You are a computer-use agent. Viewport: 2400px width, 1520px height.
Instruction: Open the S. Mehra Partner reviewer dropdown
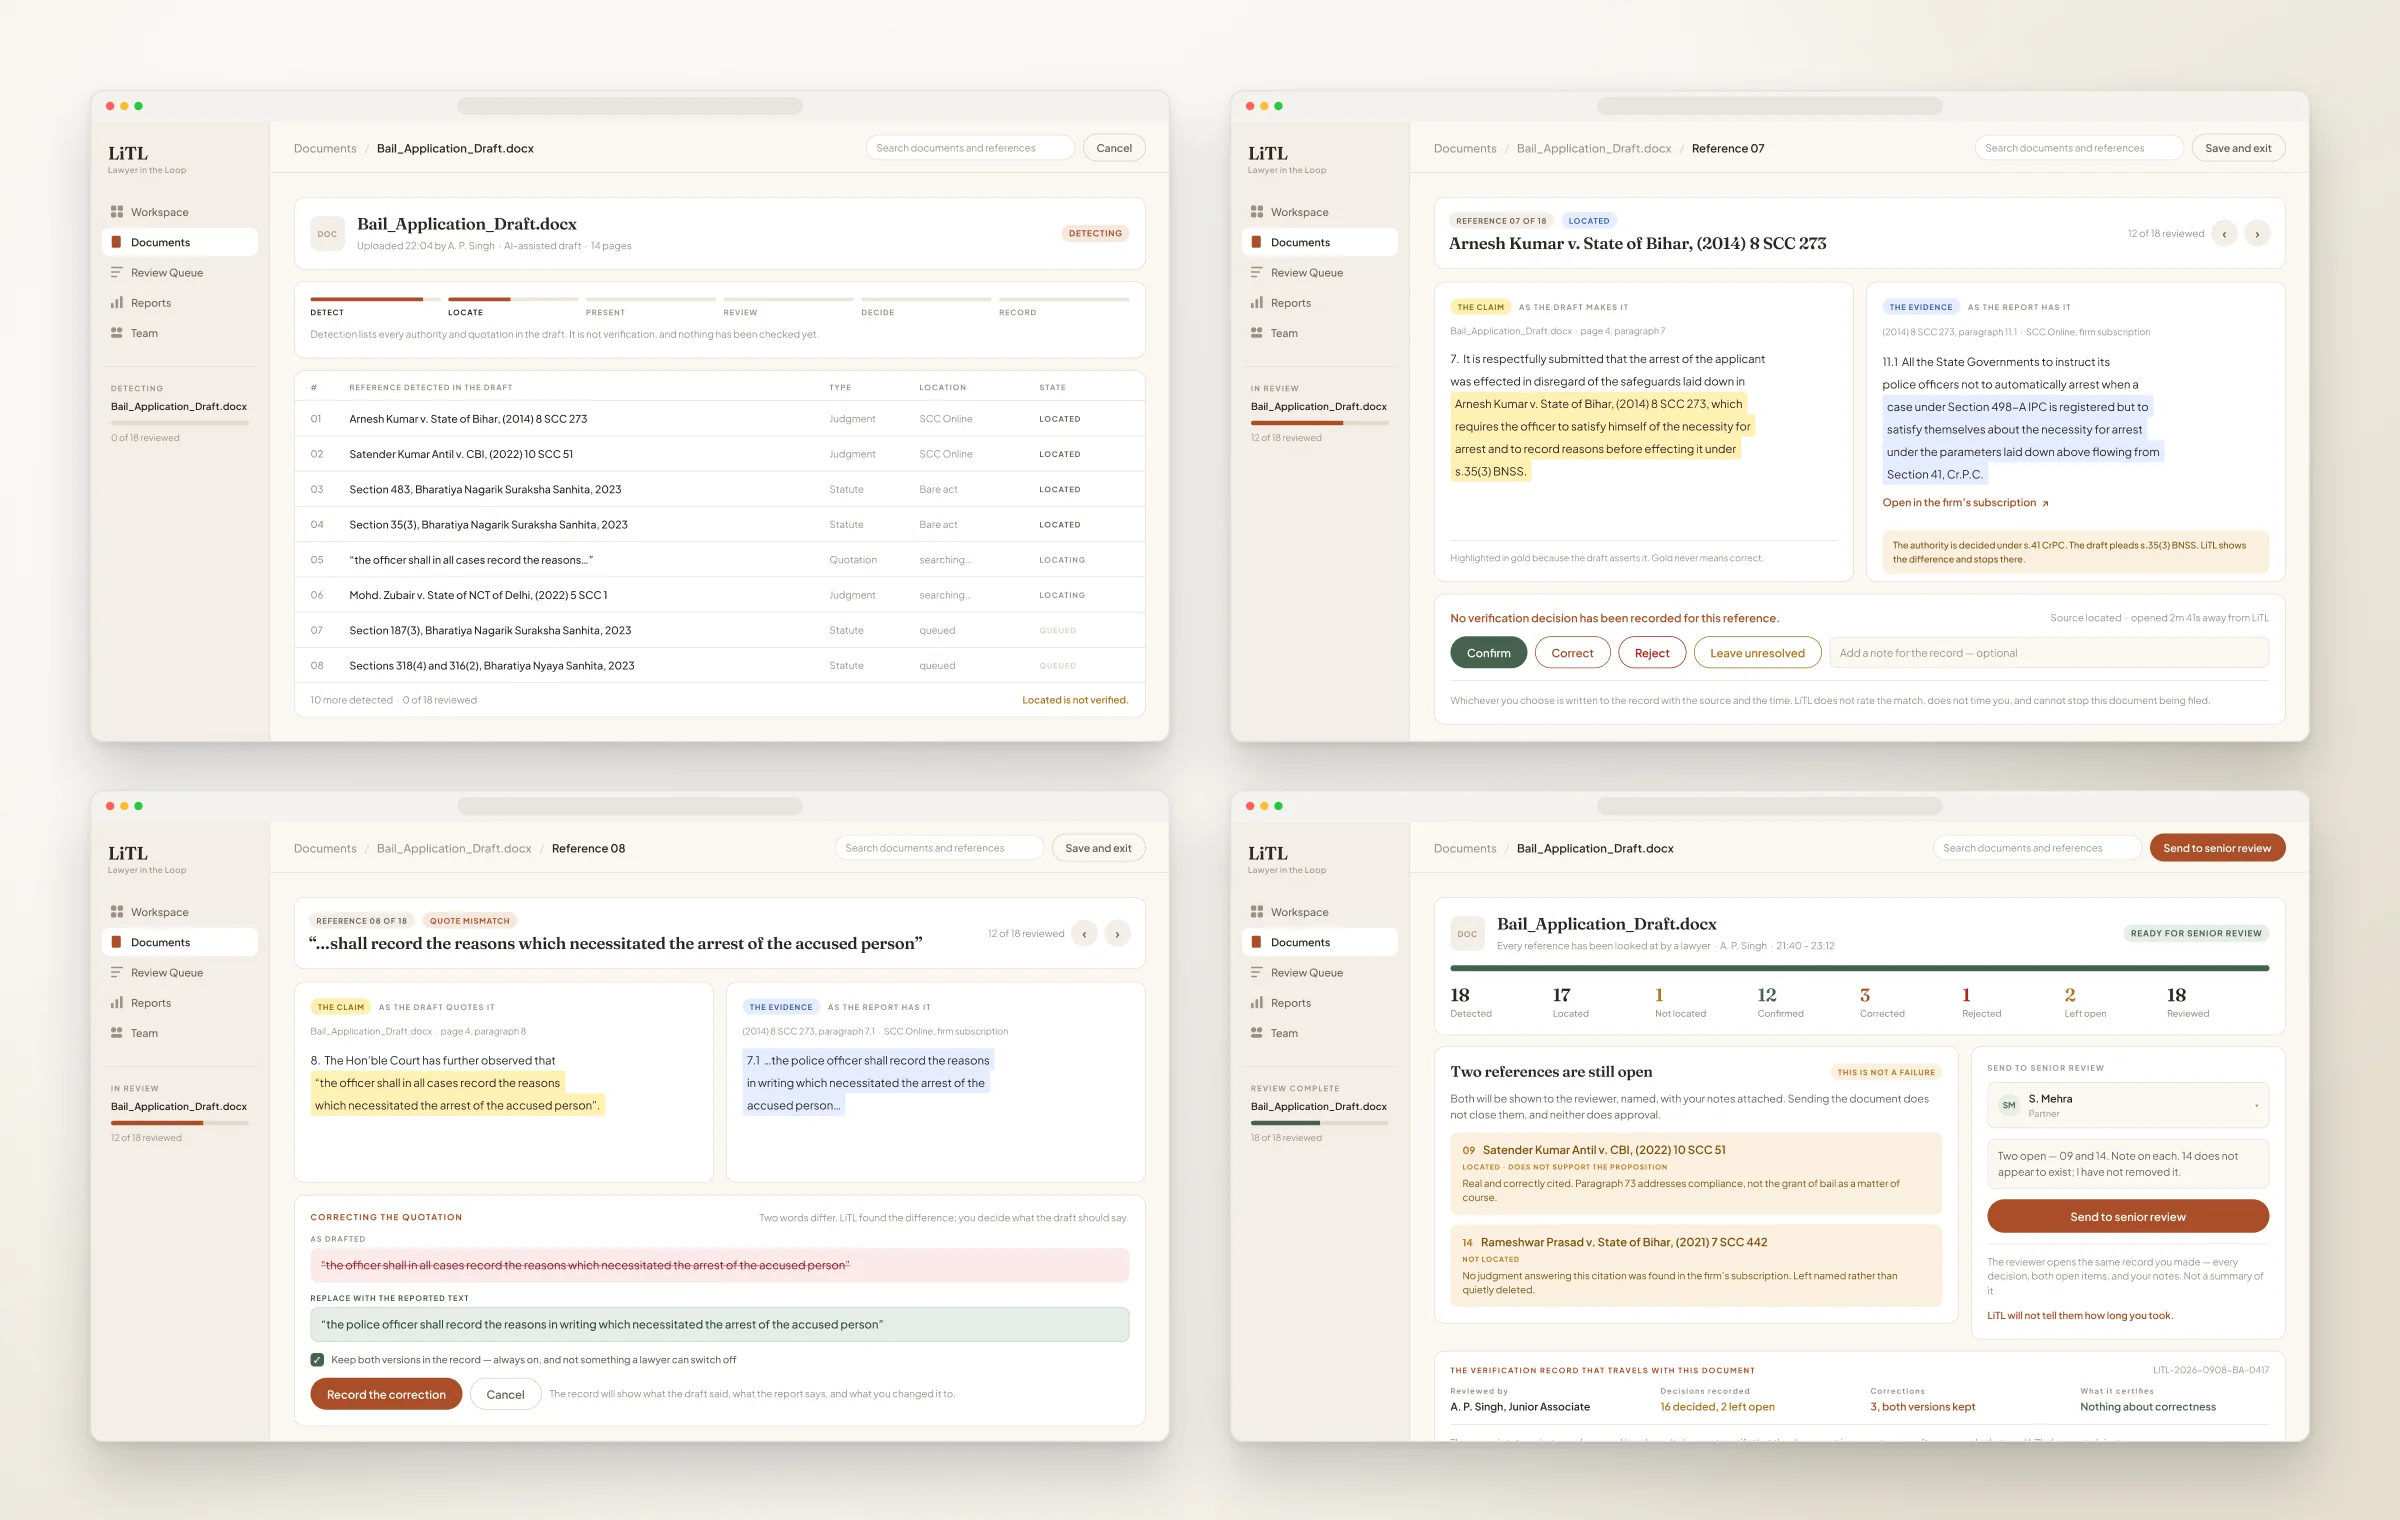tap(2128, 1105)
